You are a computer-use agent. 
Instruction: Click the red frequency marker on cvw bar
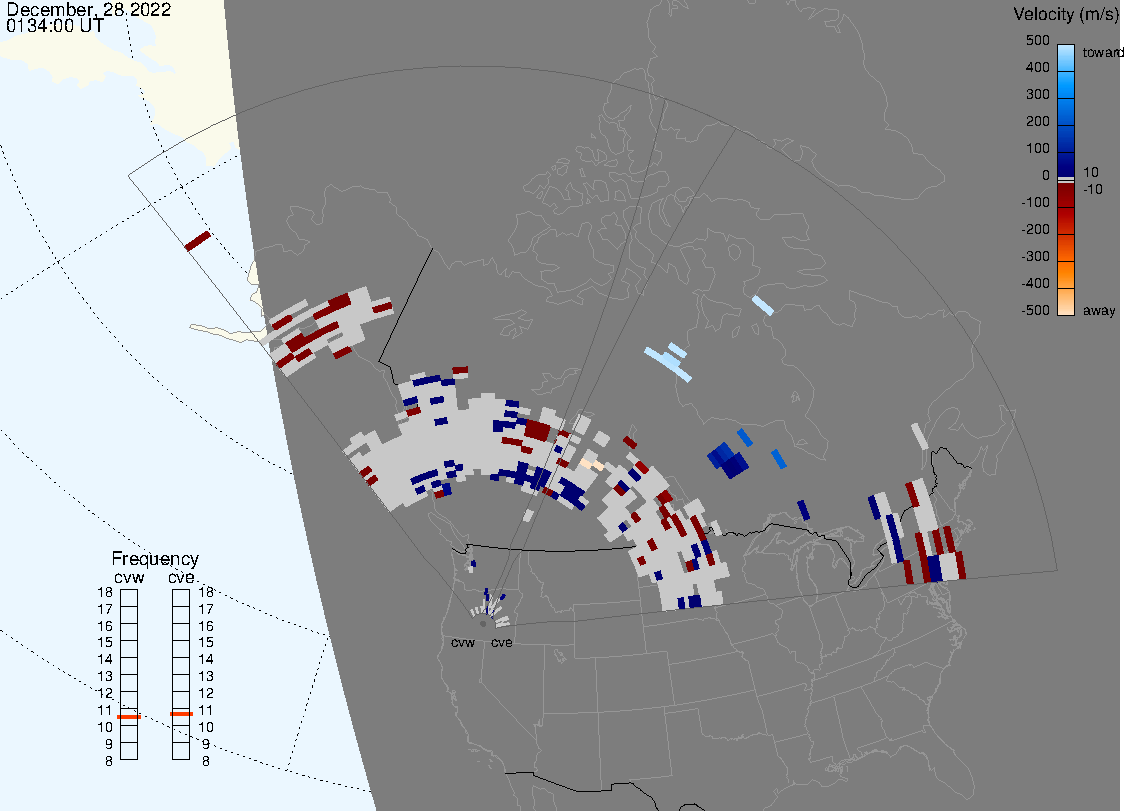[x=129, y=717]
